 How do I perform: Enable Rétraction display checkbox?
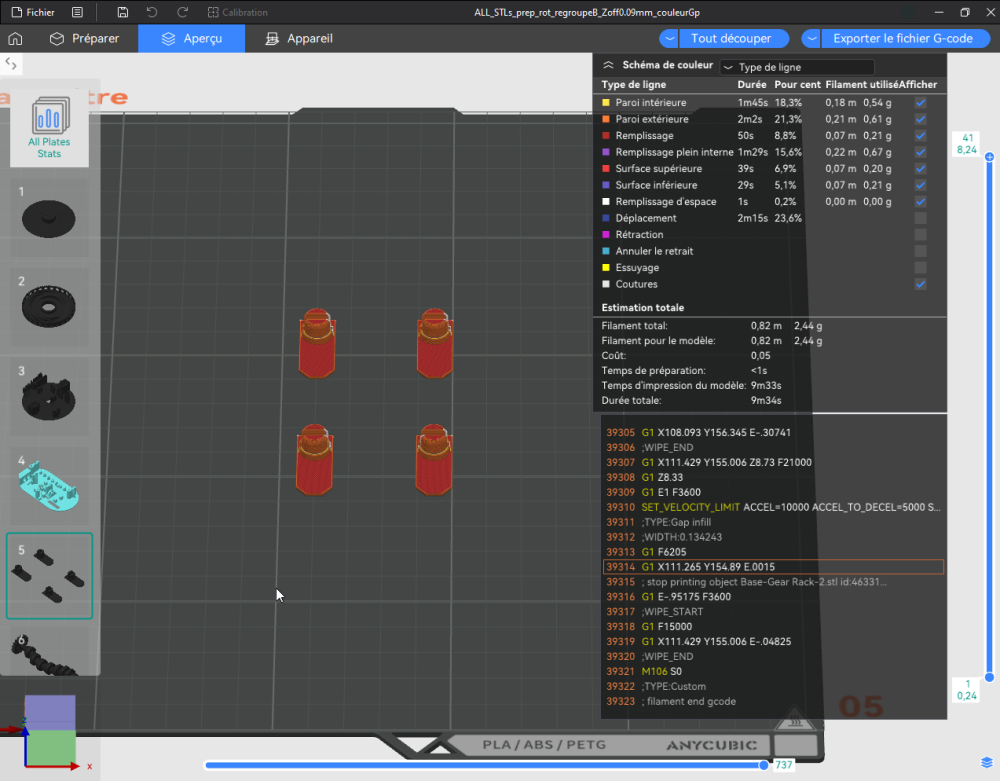920,235
